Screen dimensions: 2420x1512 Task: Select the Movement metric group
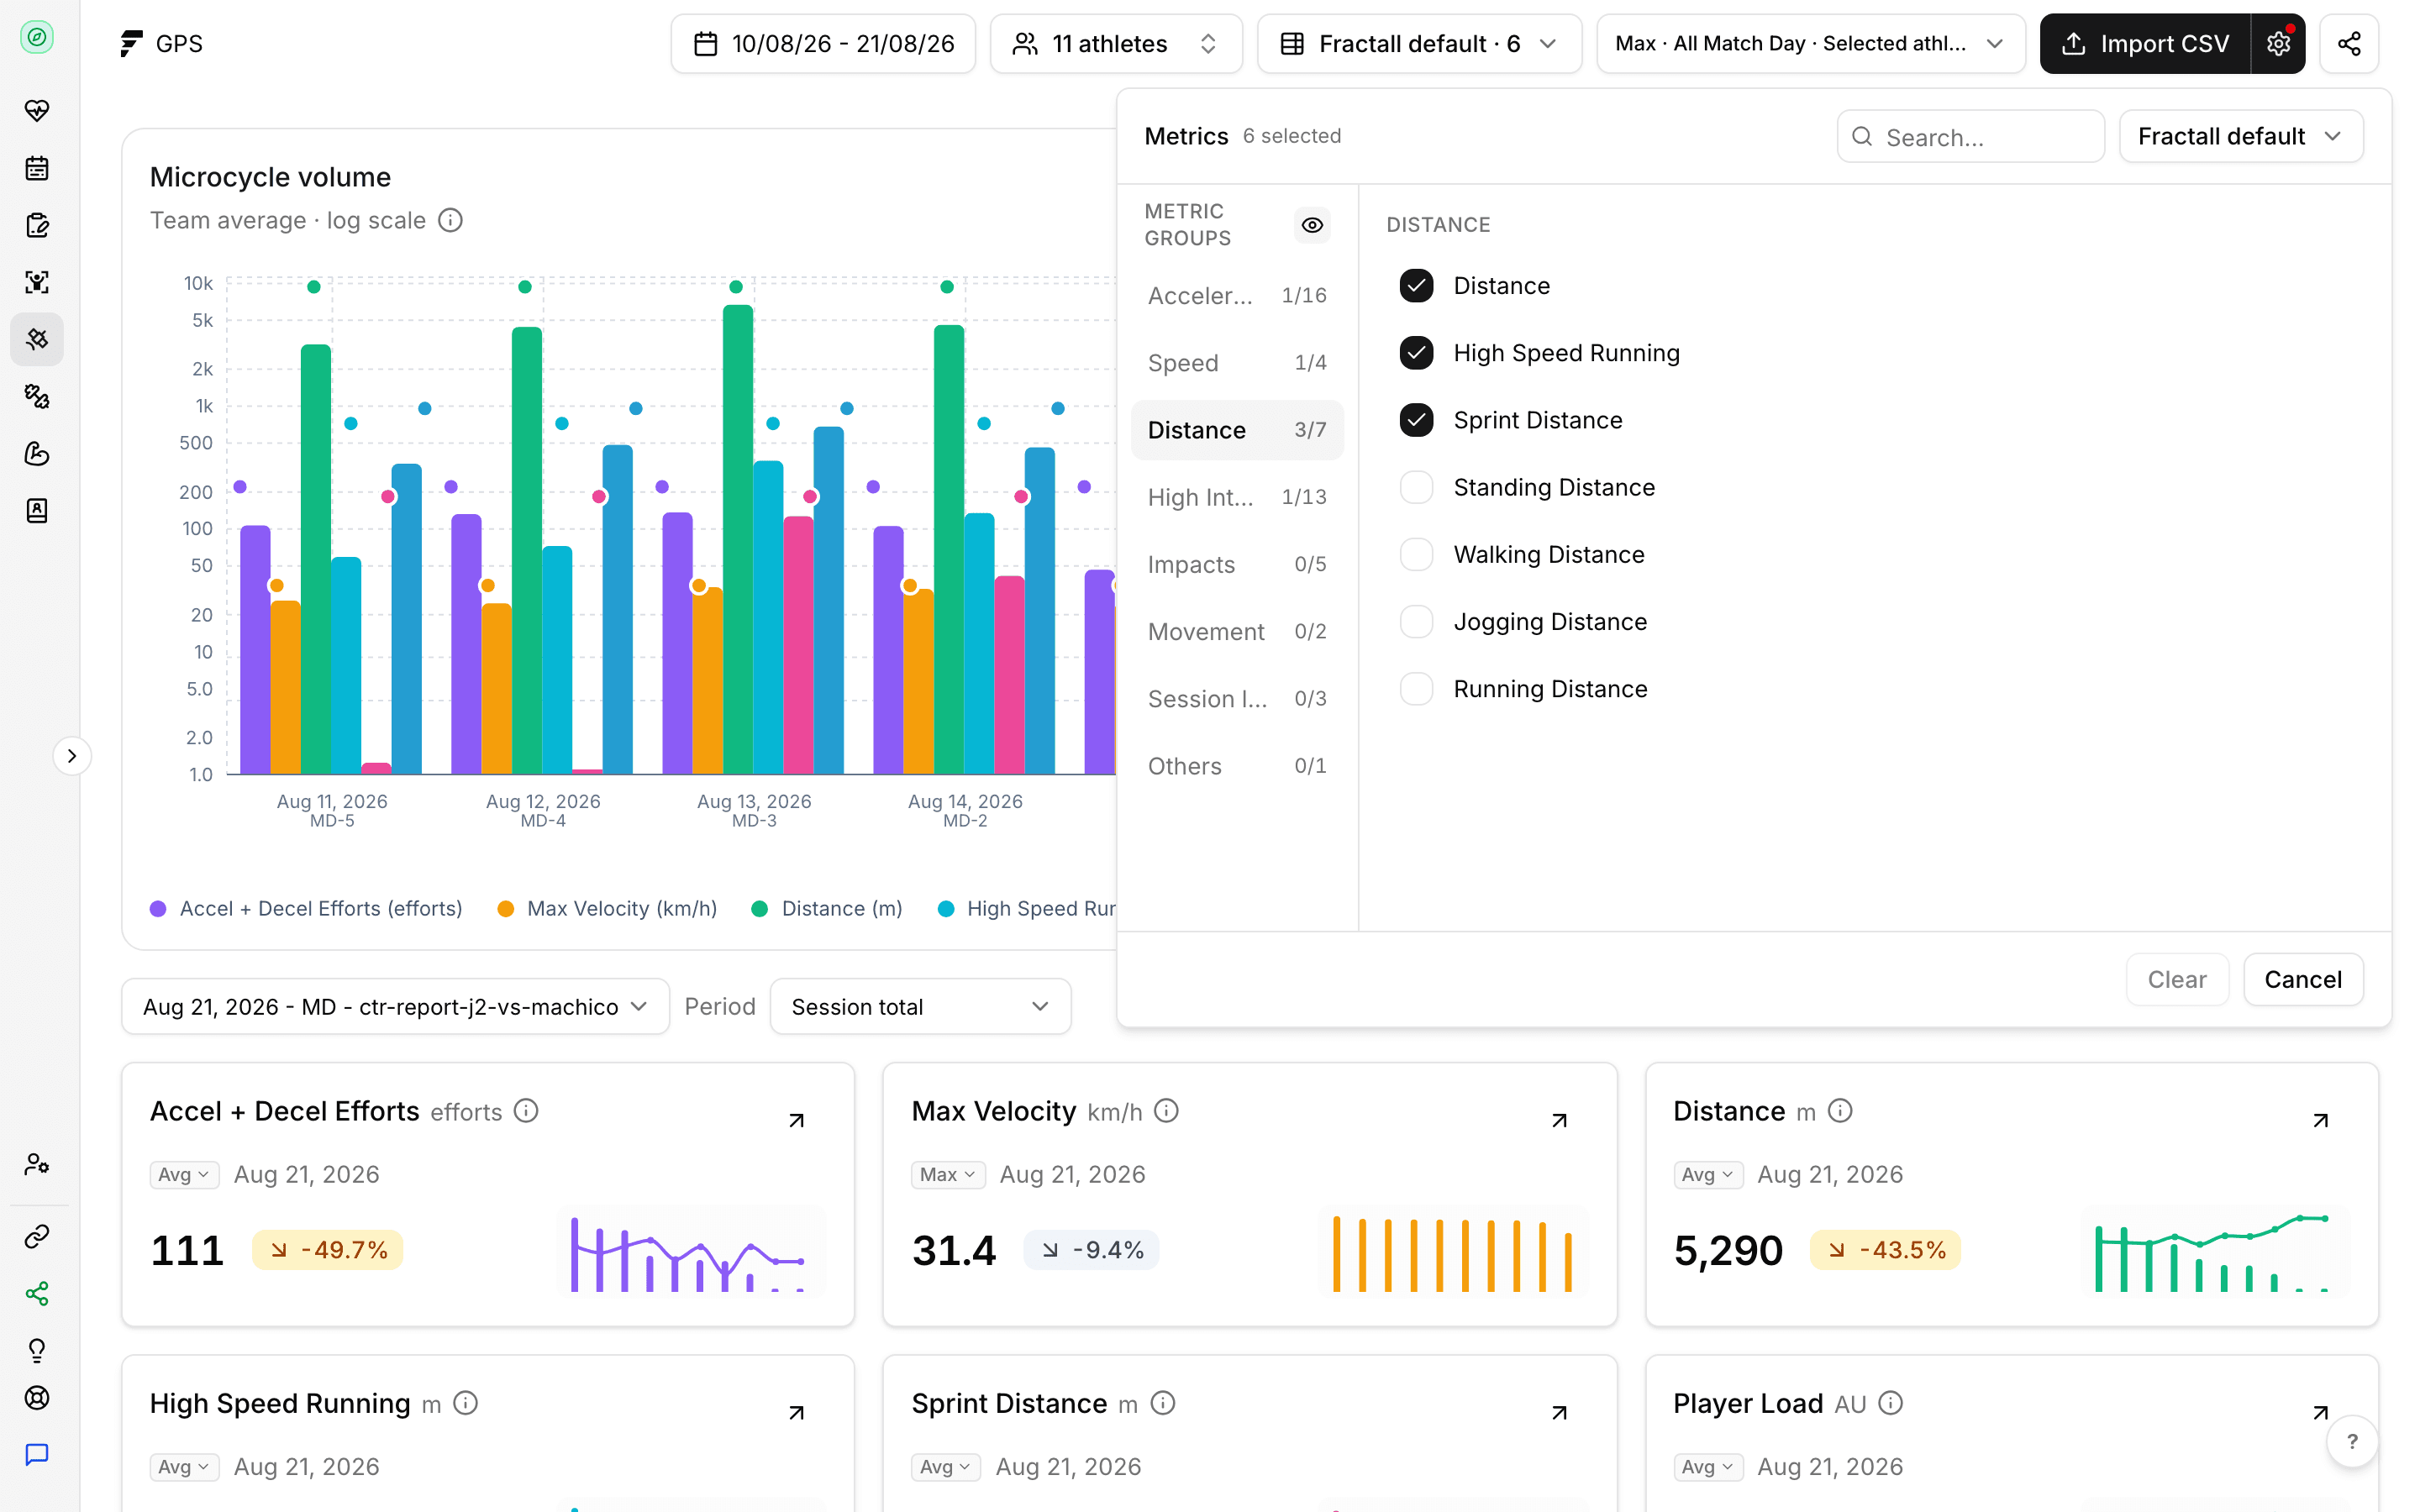pyautogui.click(x=1237, y=632)
